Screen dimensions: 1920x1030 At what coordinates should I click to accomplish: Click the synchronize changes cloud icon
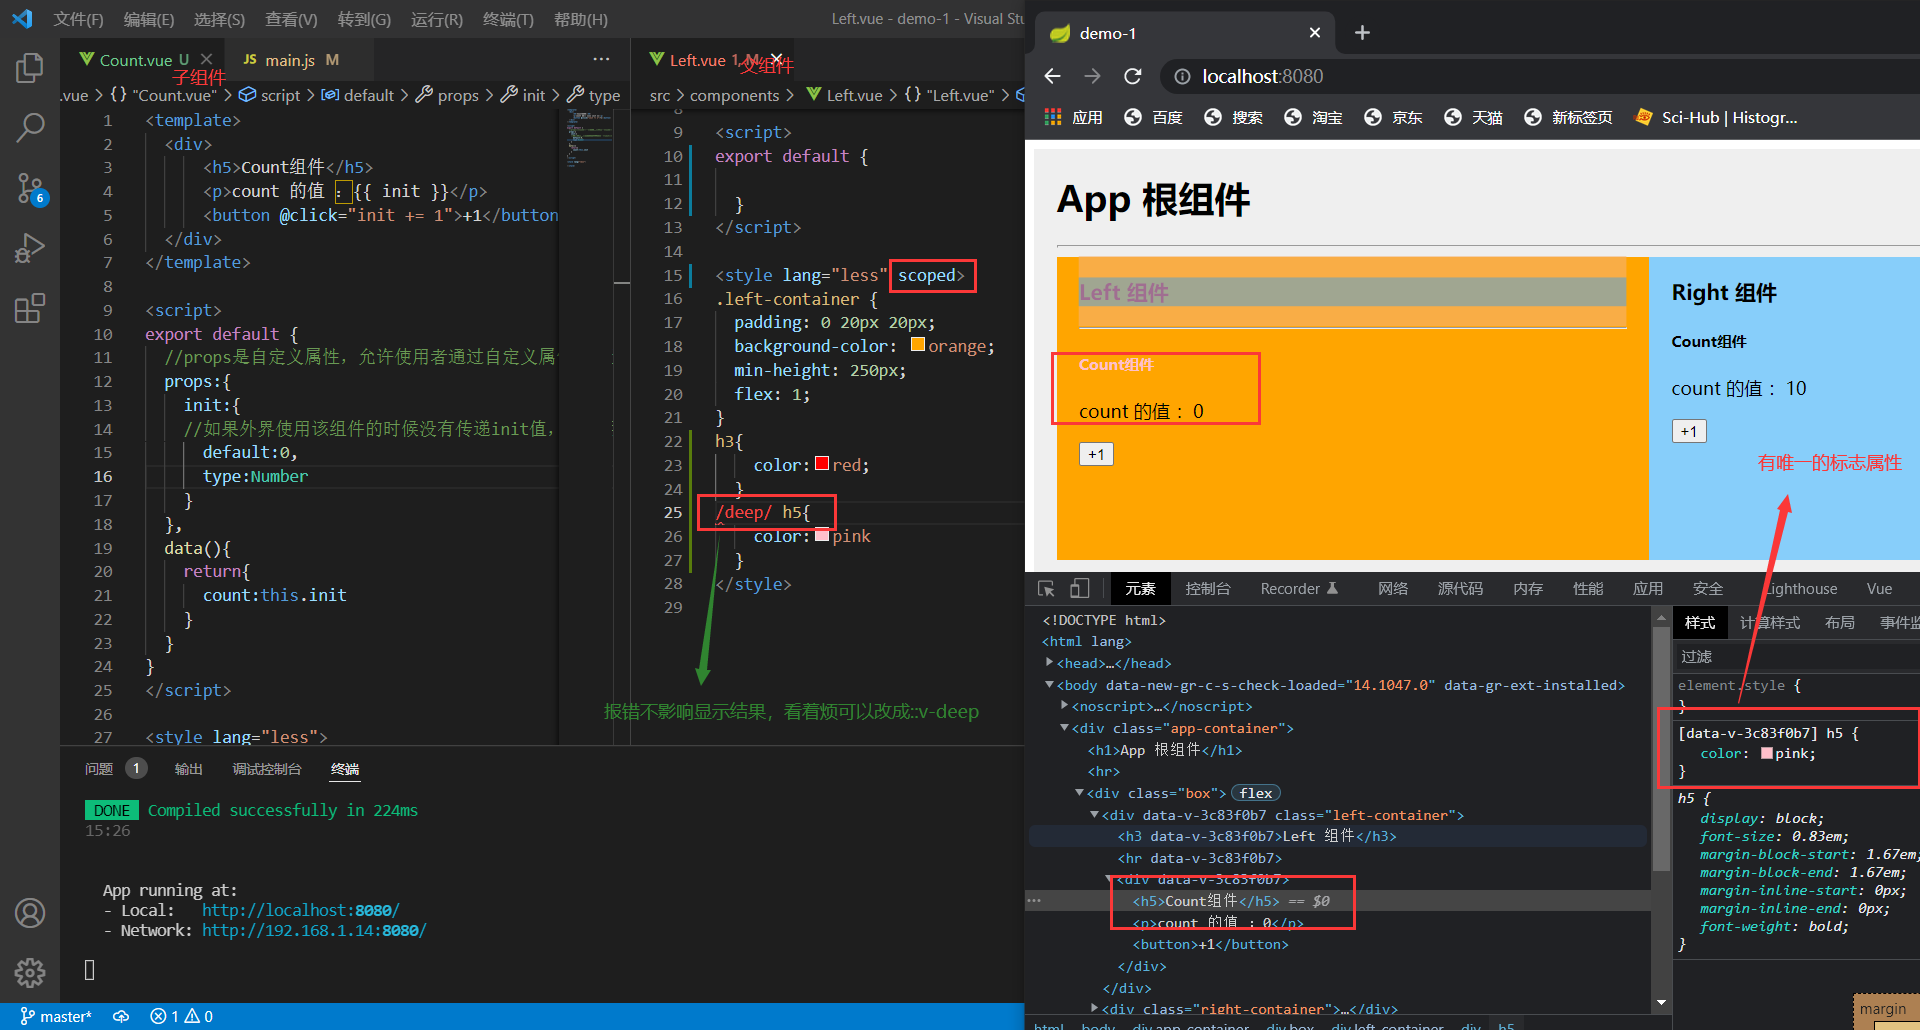[x=121, y=1016]
